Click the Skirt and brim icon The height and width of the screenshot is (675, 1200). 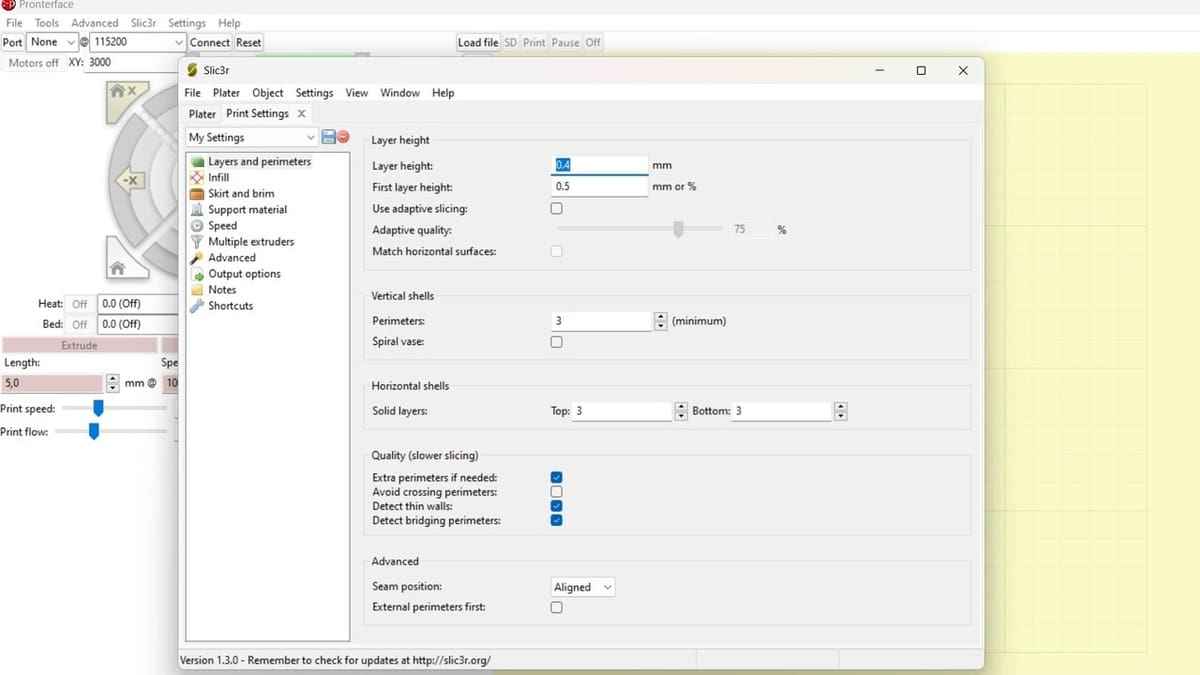197,194
